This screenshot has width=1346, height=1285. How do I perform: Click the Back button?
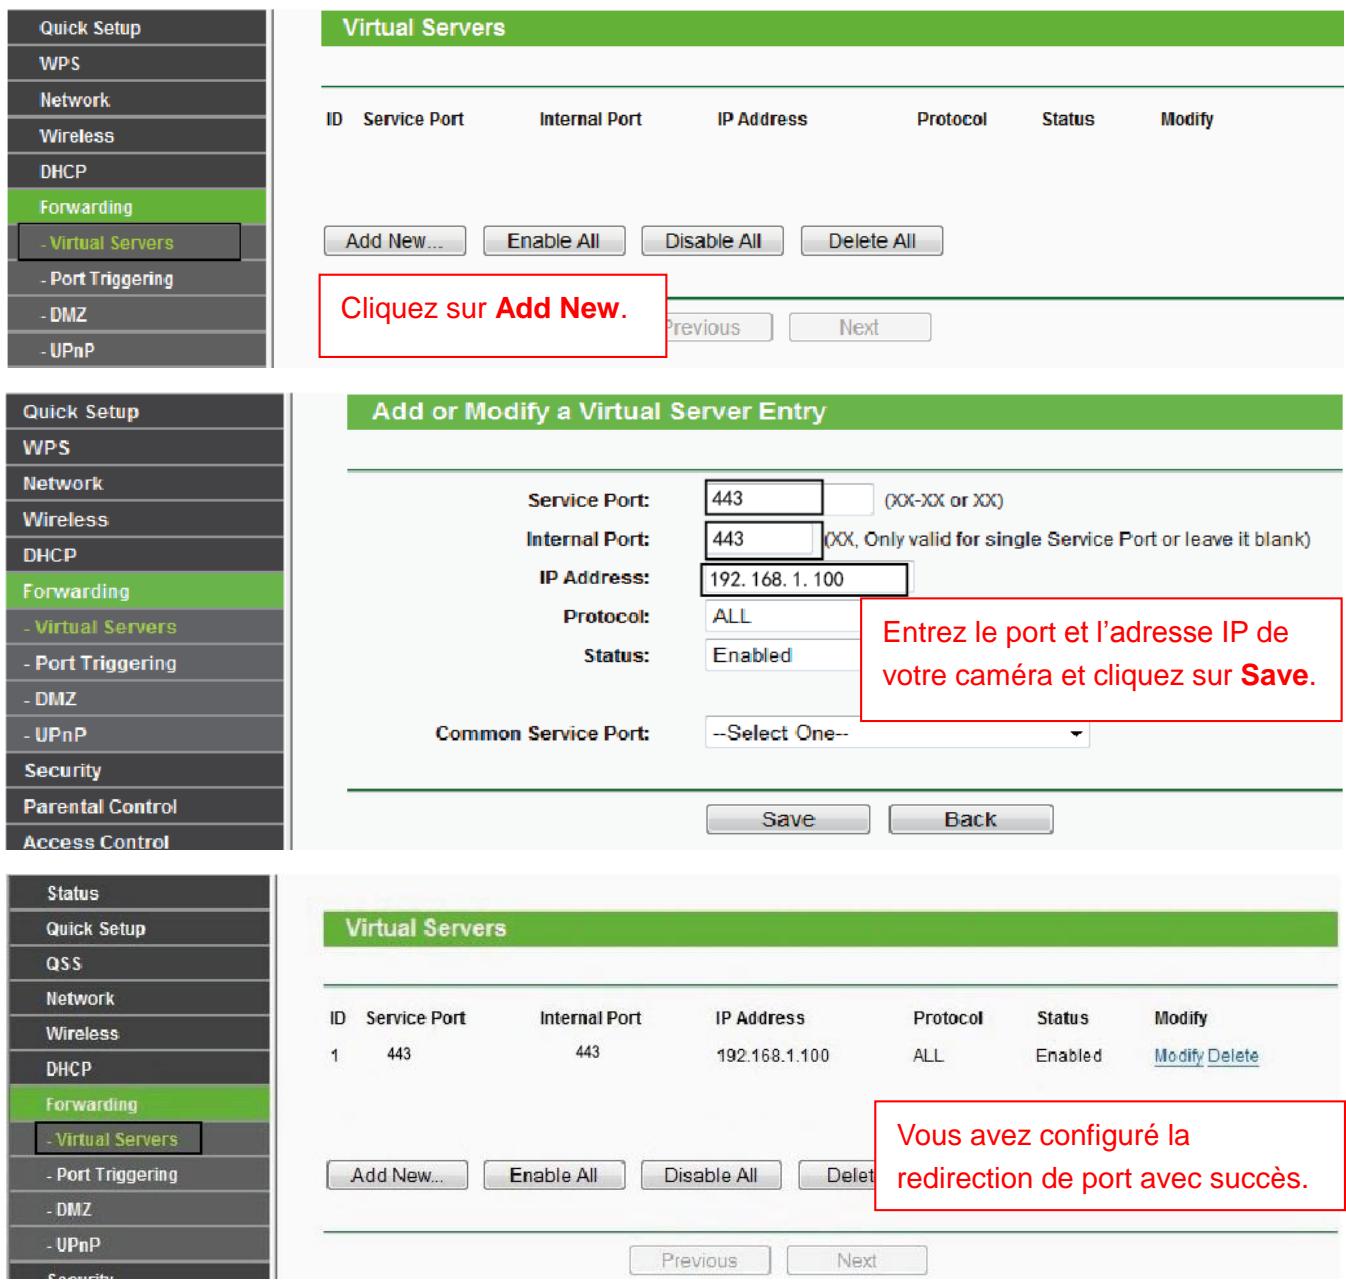click(971, 820)
